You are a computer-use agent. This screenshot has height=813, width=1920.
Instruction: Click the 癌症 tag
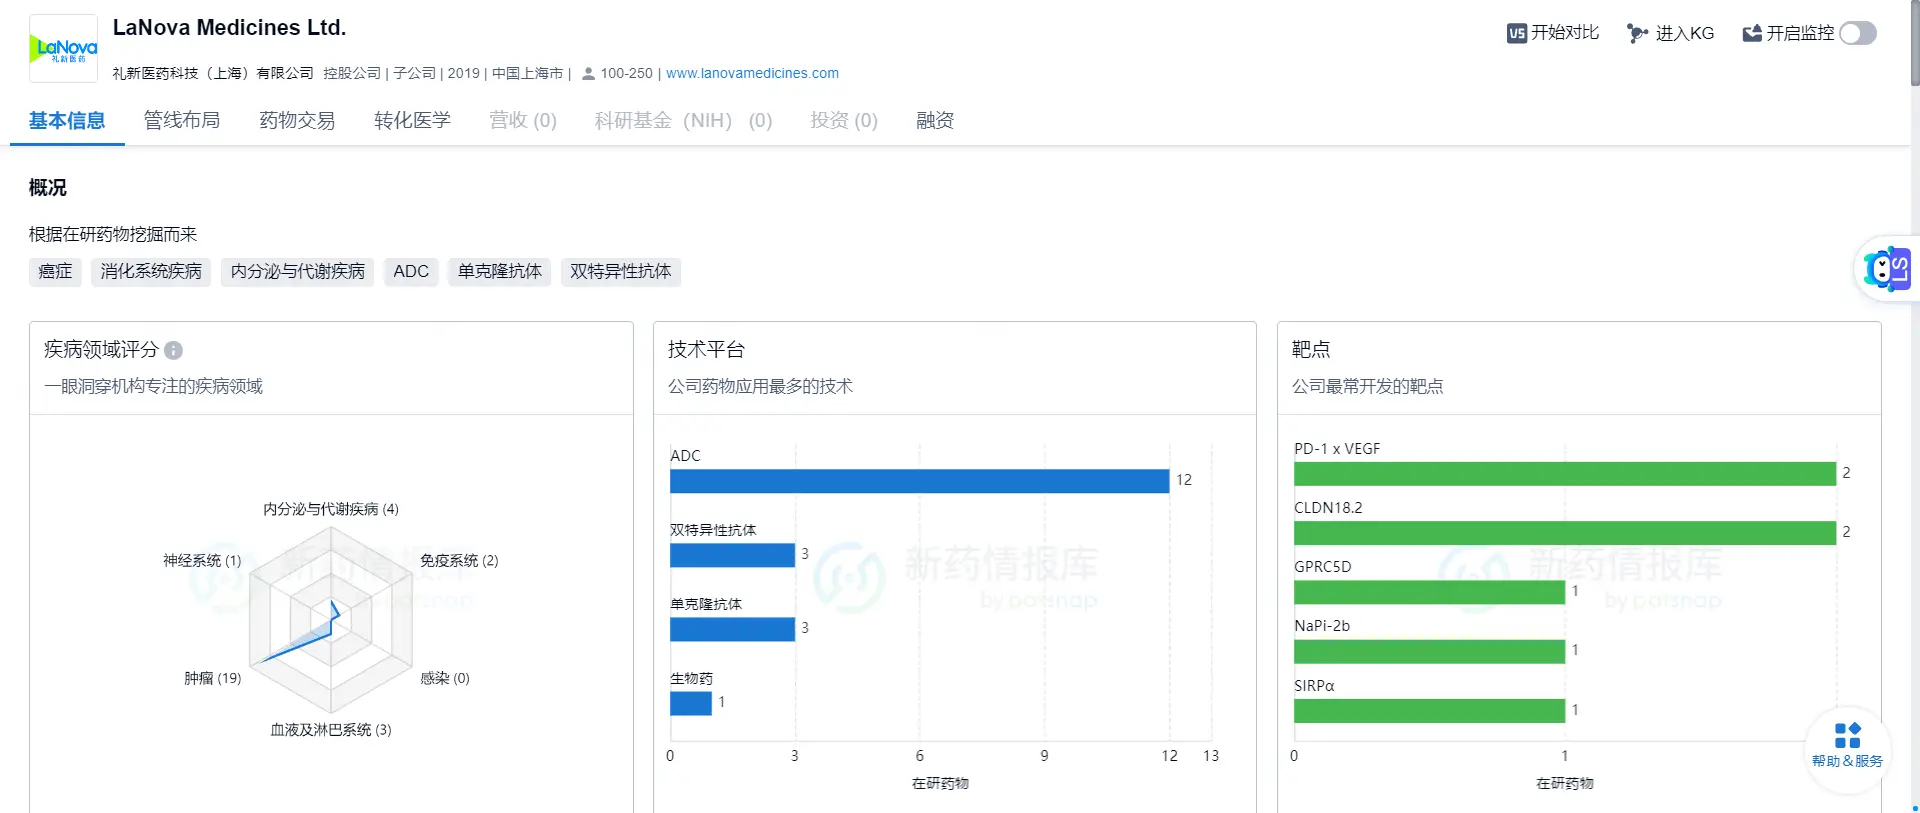tap(55, 271)
